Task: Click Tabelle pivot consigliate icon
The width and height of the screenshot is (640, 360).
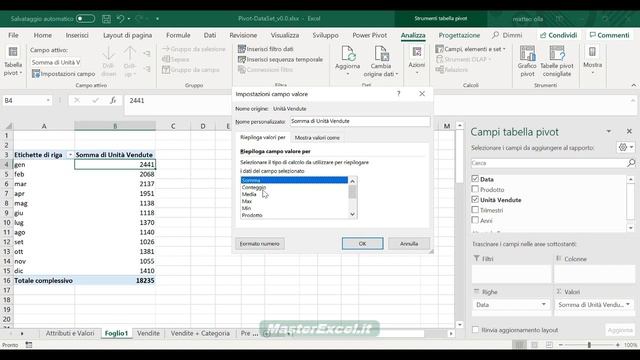Action: [x=557, y=53]
